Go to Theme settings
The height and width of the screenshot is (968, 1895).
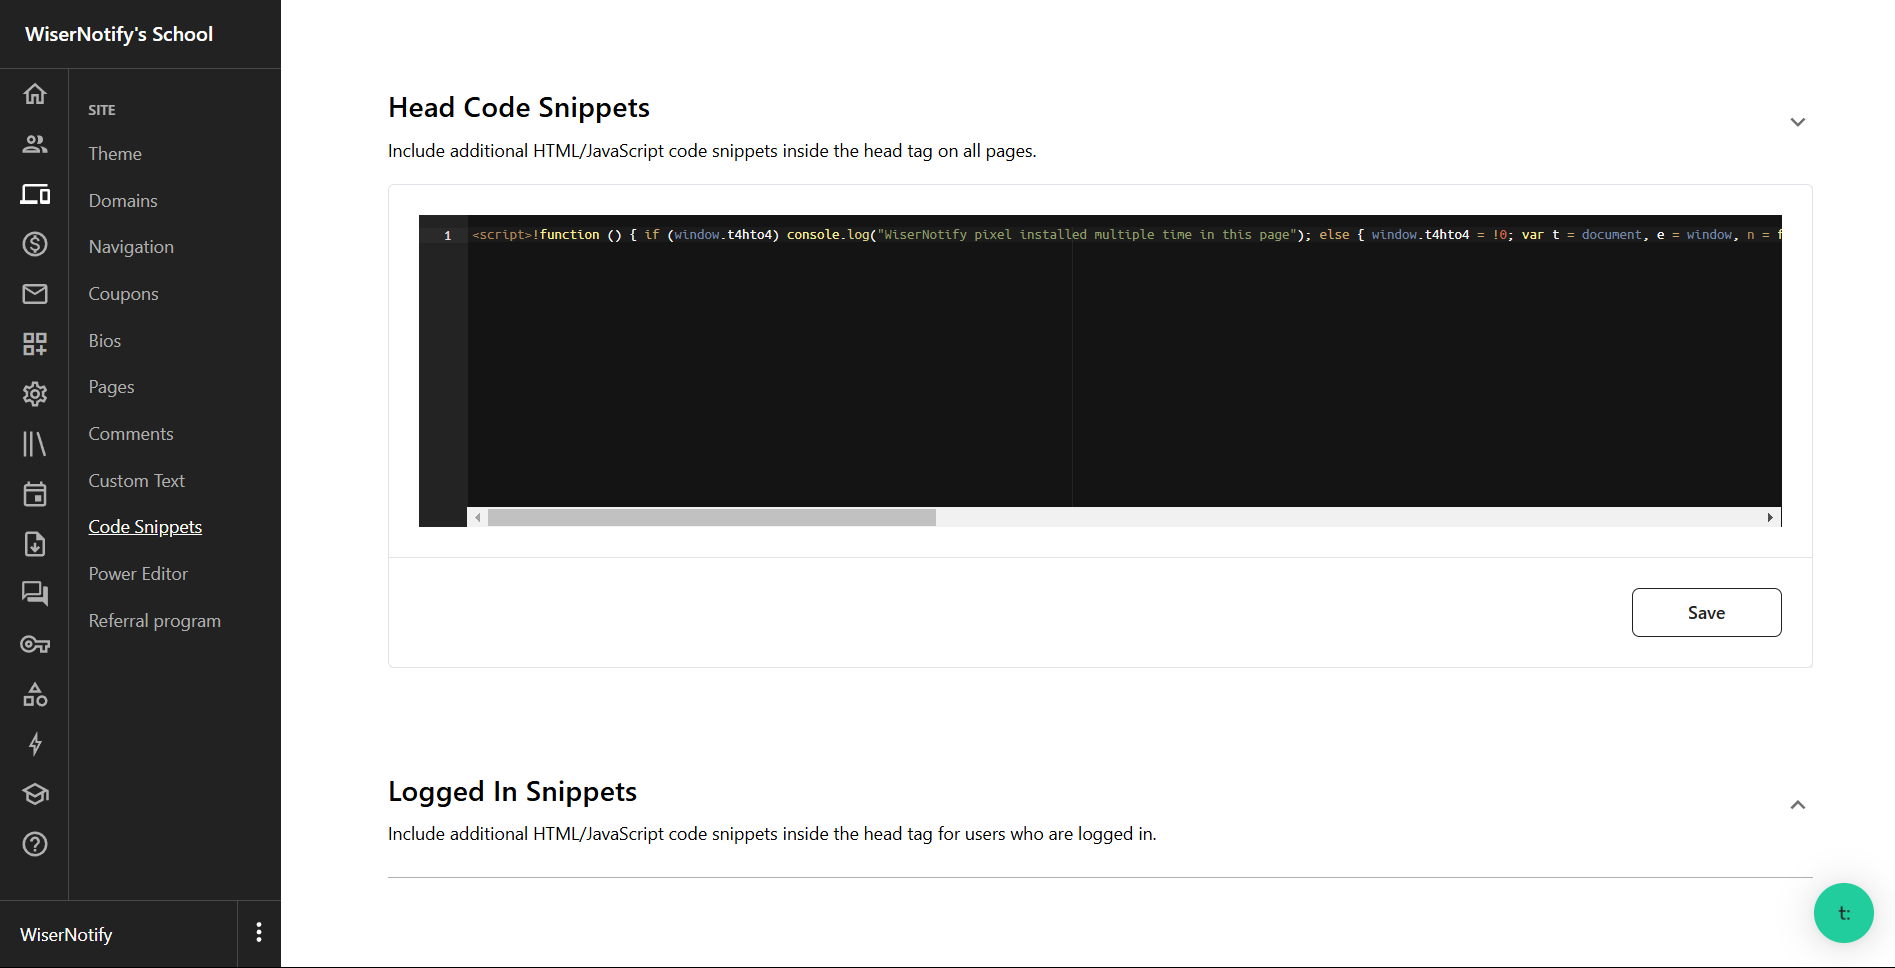(x=115, y=154)
